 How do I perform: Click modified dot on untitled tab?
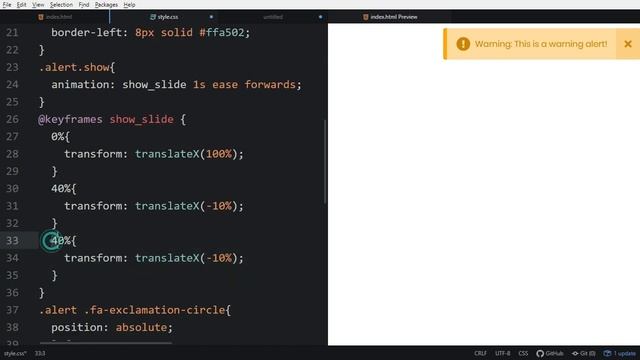pyautogui.click(x=320, y=17)
